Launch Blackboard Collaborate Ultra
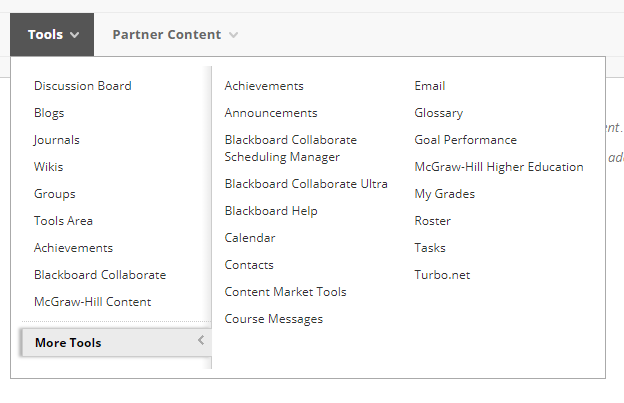Screen dimensions: 624x403 point(306,184)
